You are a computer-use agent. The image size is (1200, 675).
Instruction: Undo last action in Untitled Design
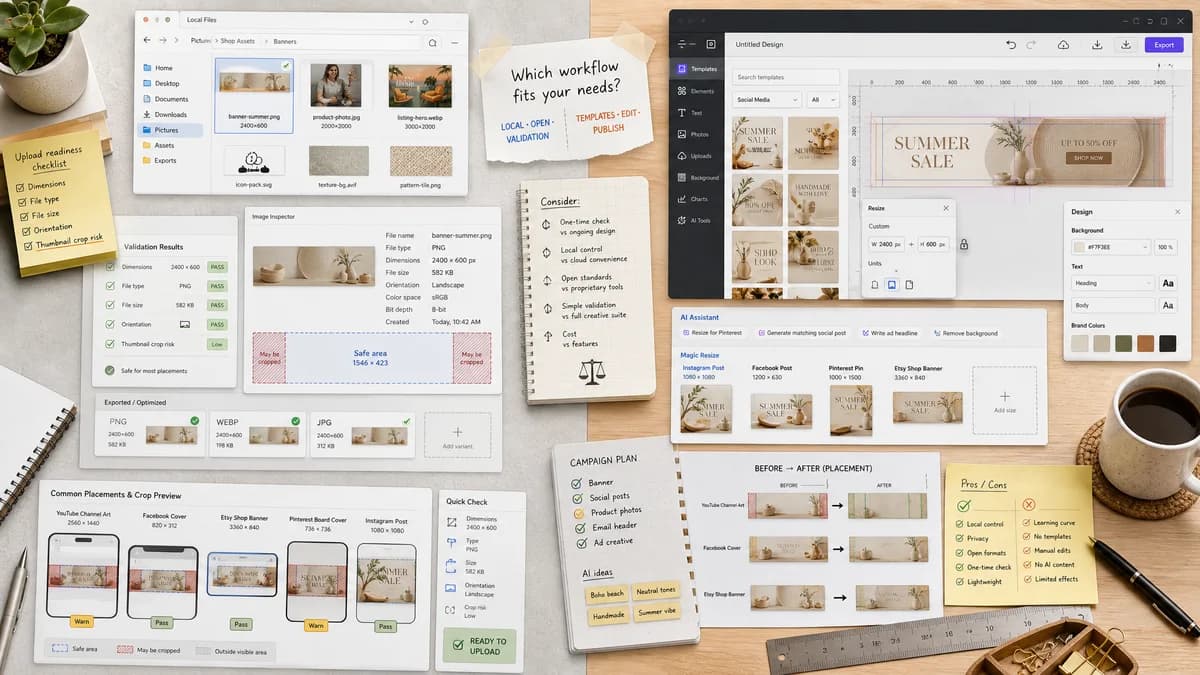1011,45
